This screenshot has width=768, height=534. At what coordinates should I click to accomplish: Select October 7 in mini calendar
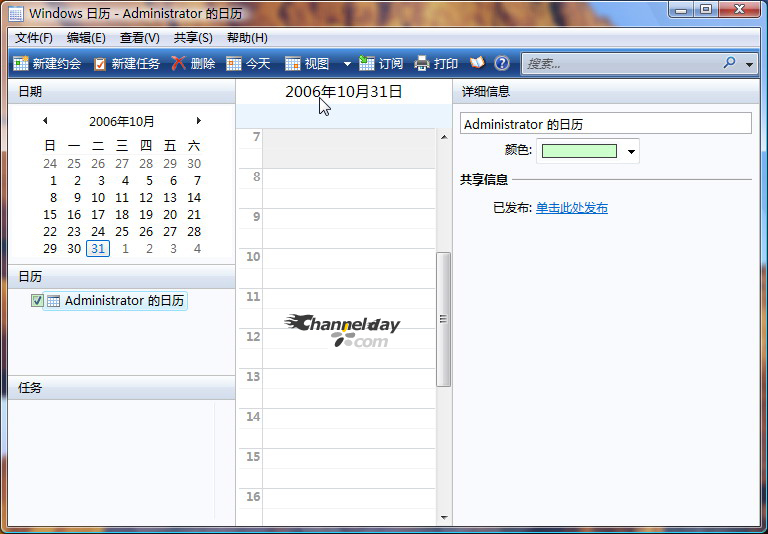(197, 181)
